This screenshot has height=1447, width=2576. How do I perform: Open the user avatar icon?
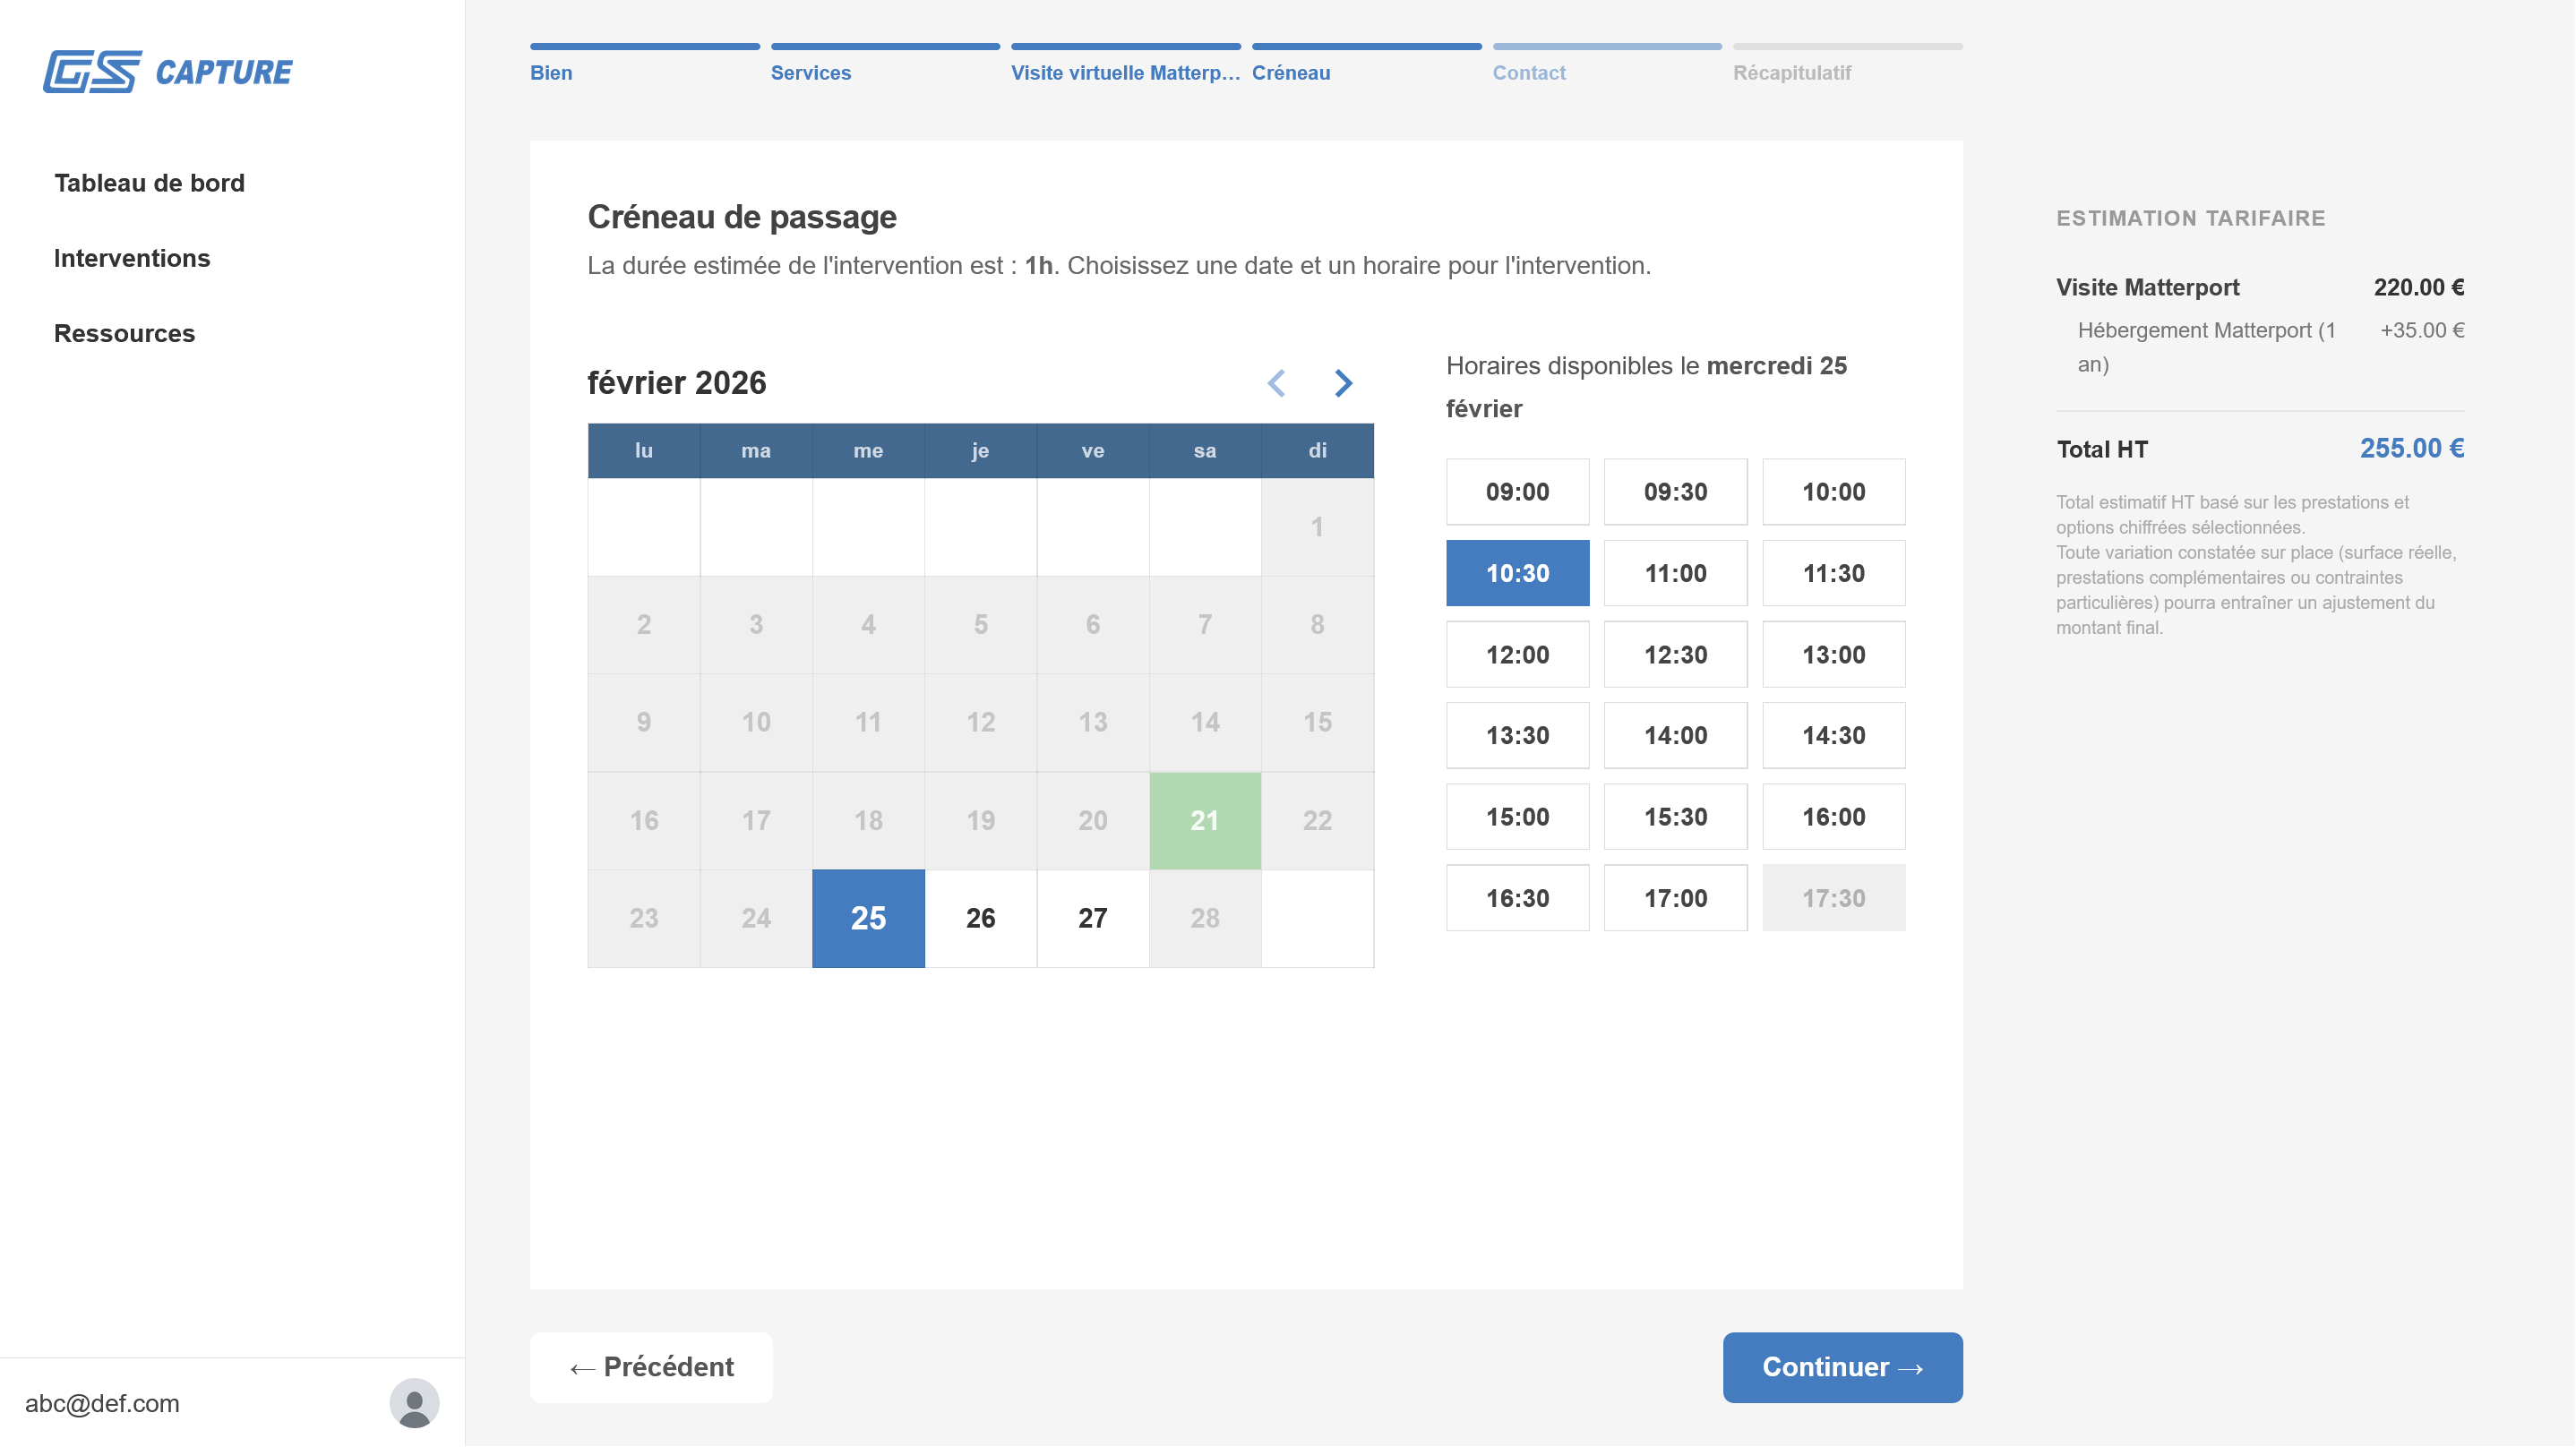414,1402
